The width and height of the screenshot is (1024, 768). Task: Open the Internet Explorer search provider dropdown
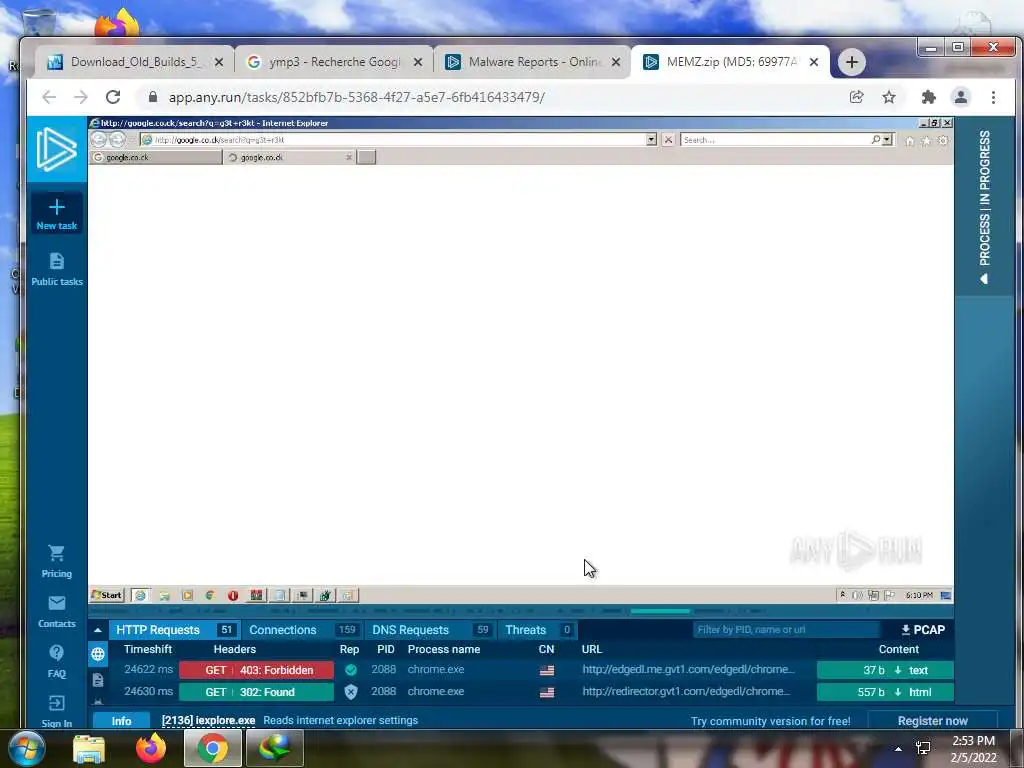[x=887, y=140]
